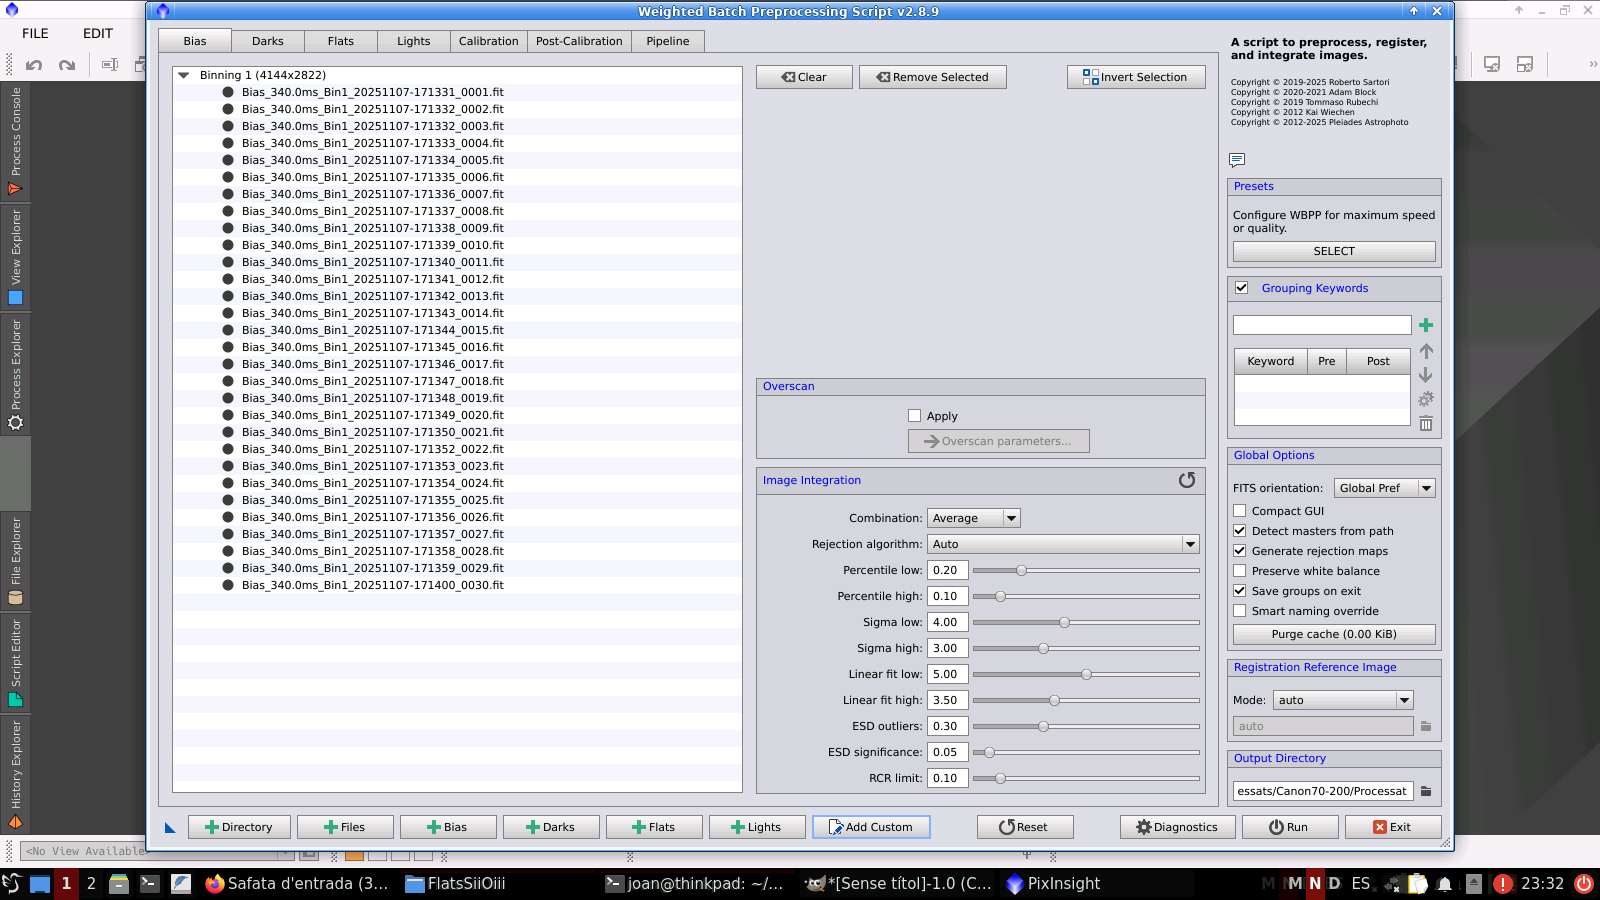Disable Generate rejection maps
1600x900 pixels.
coord(1240,551)
